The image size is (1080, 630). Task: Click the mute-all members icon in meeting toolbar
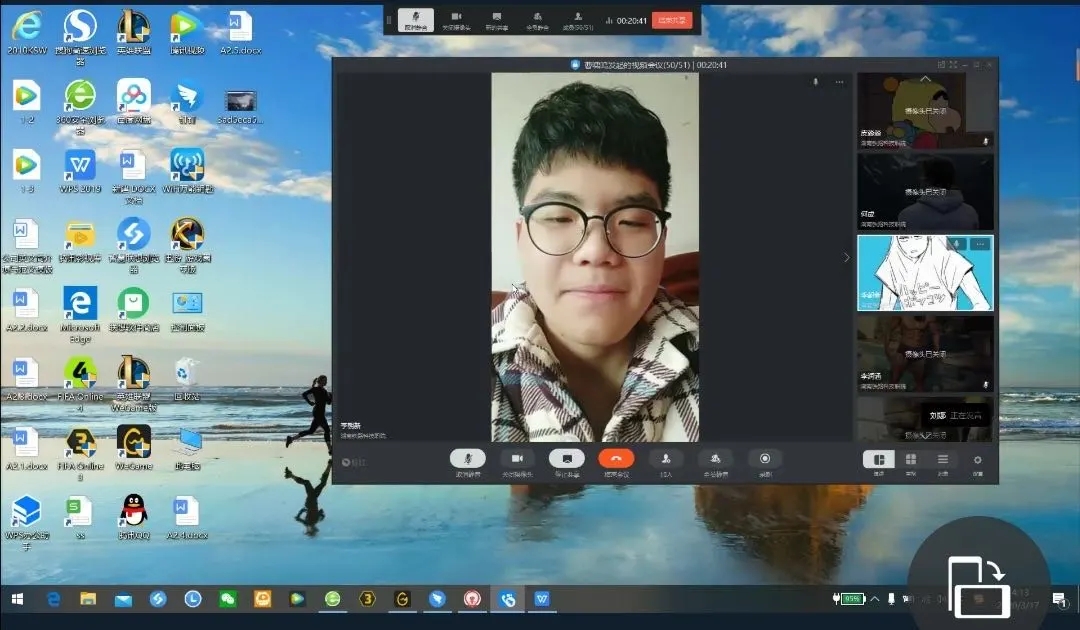(x=715, y=459)
